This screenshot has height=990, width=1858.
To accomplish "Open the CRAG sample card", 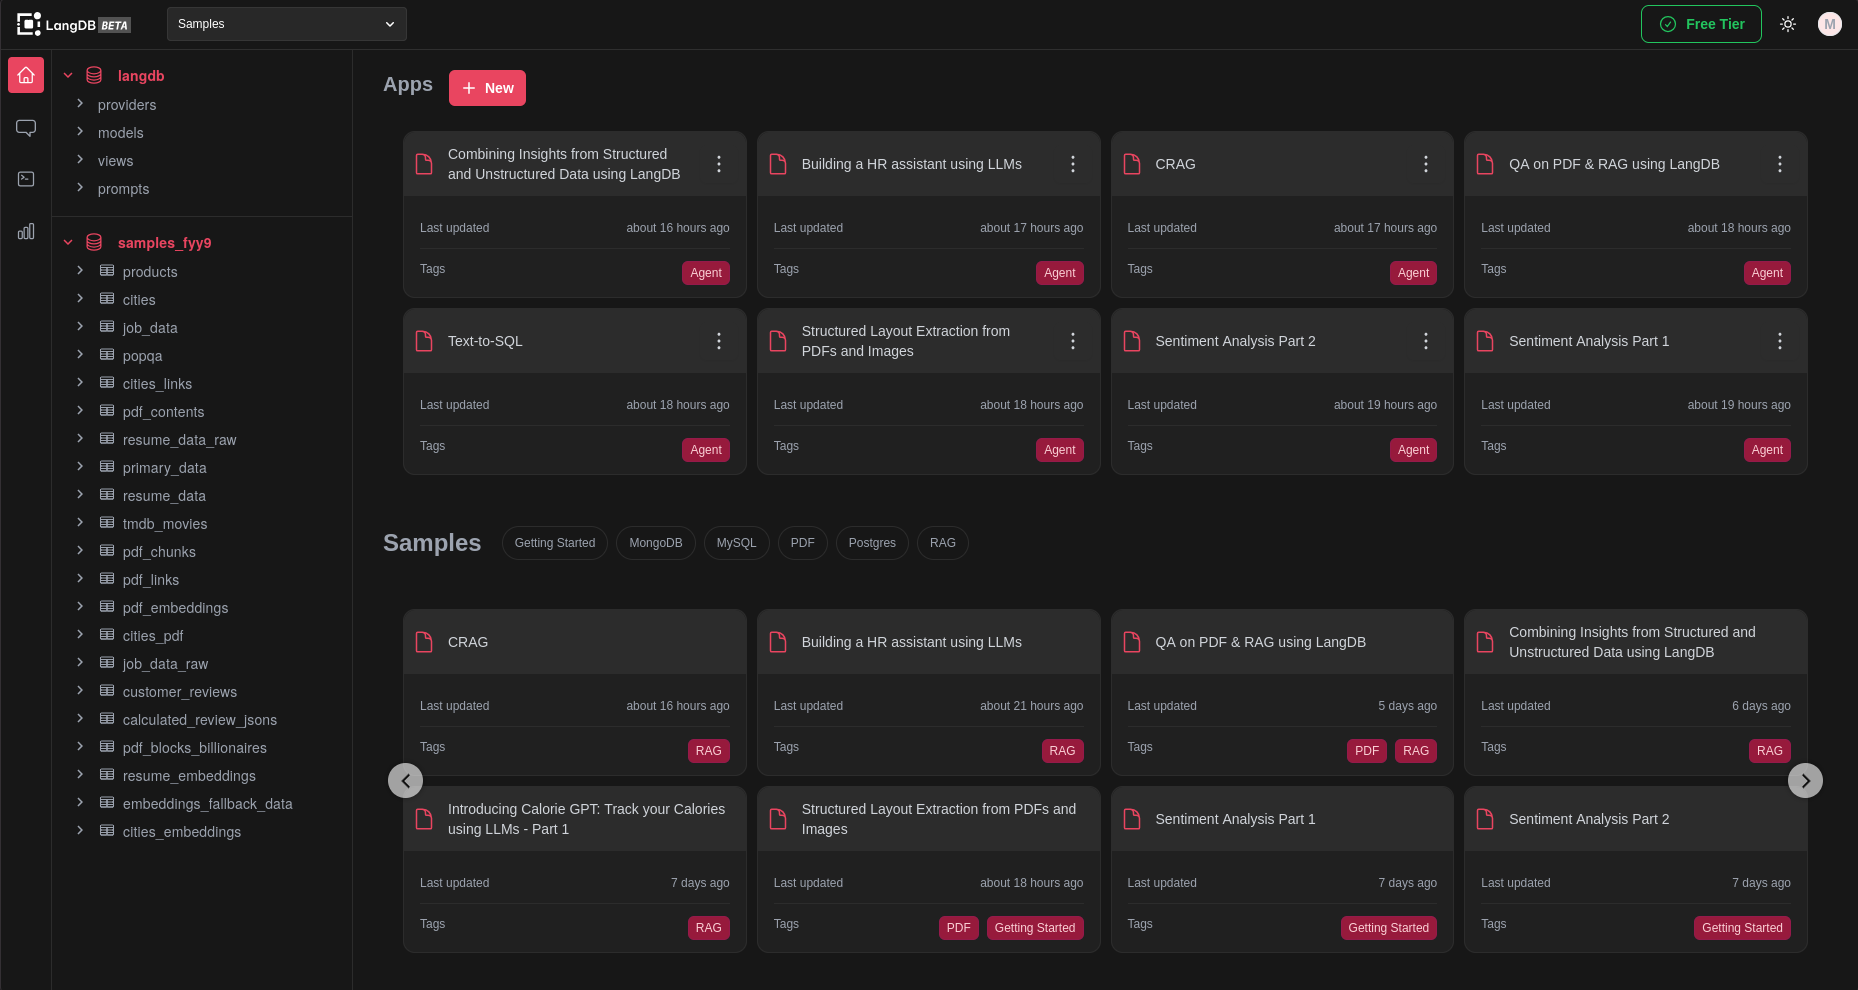I will [575, 692].
